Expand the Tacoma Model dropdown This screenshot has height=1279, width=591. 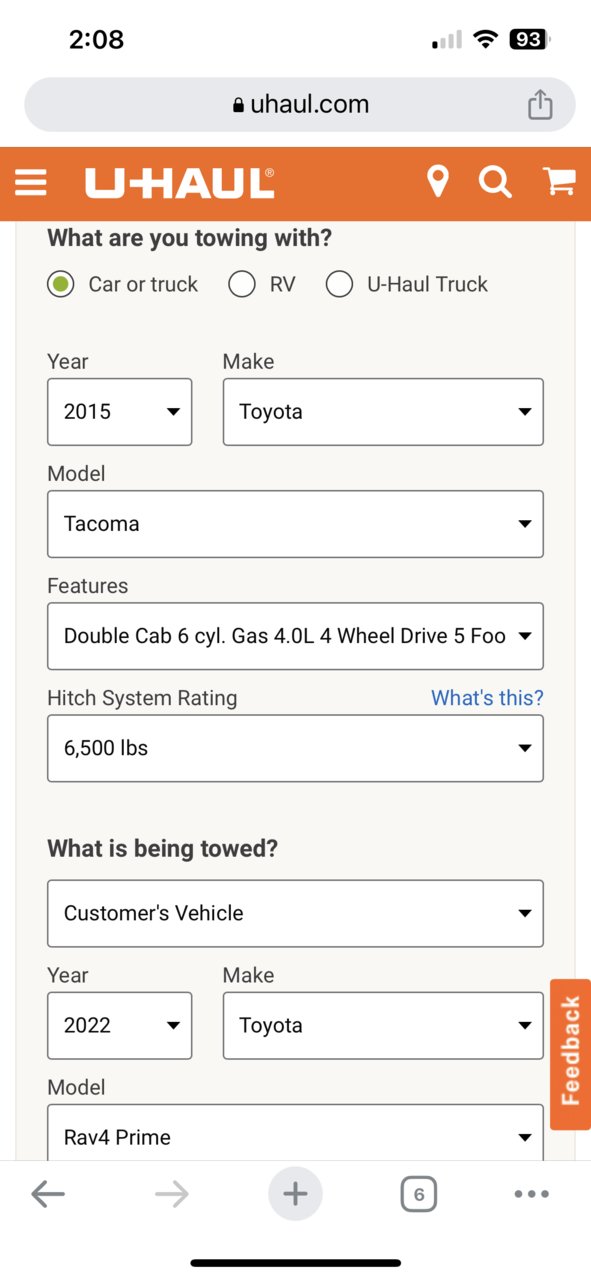[x=295, y=524]
